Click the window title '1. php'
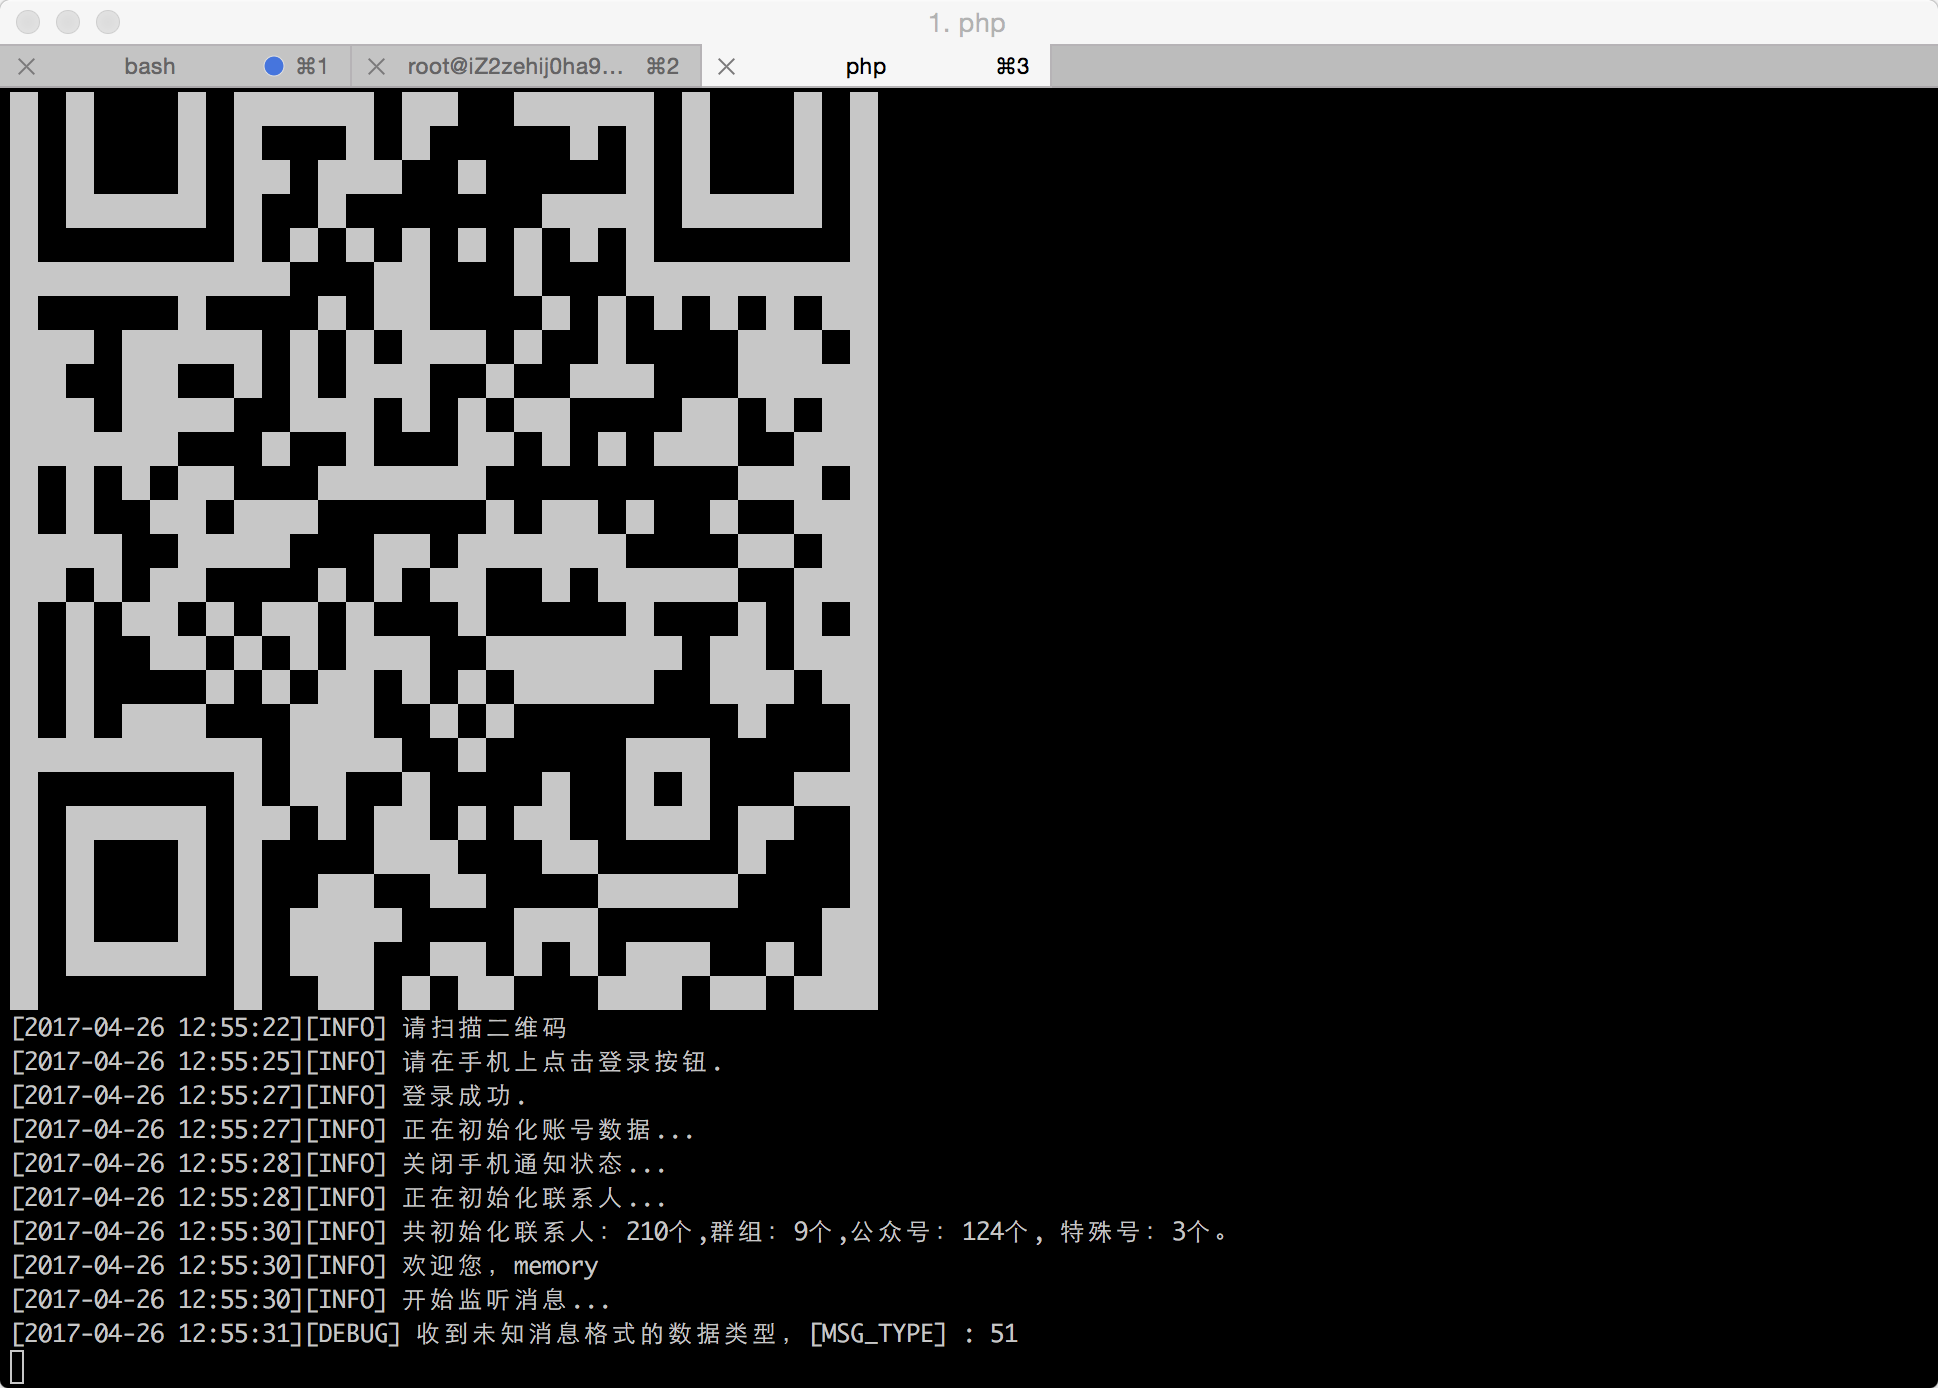This screenshot has height=1388, width=1938. coord(967,22)
